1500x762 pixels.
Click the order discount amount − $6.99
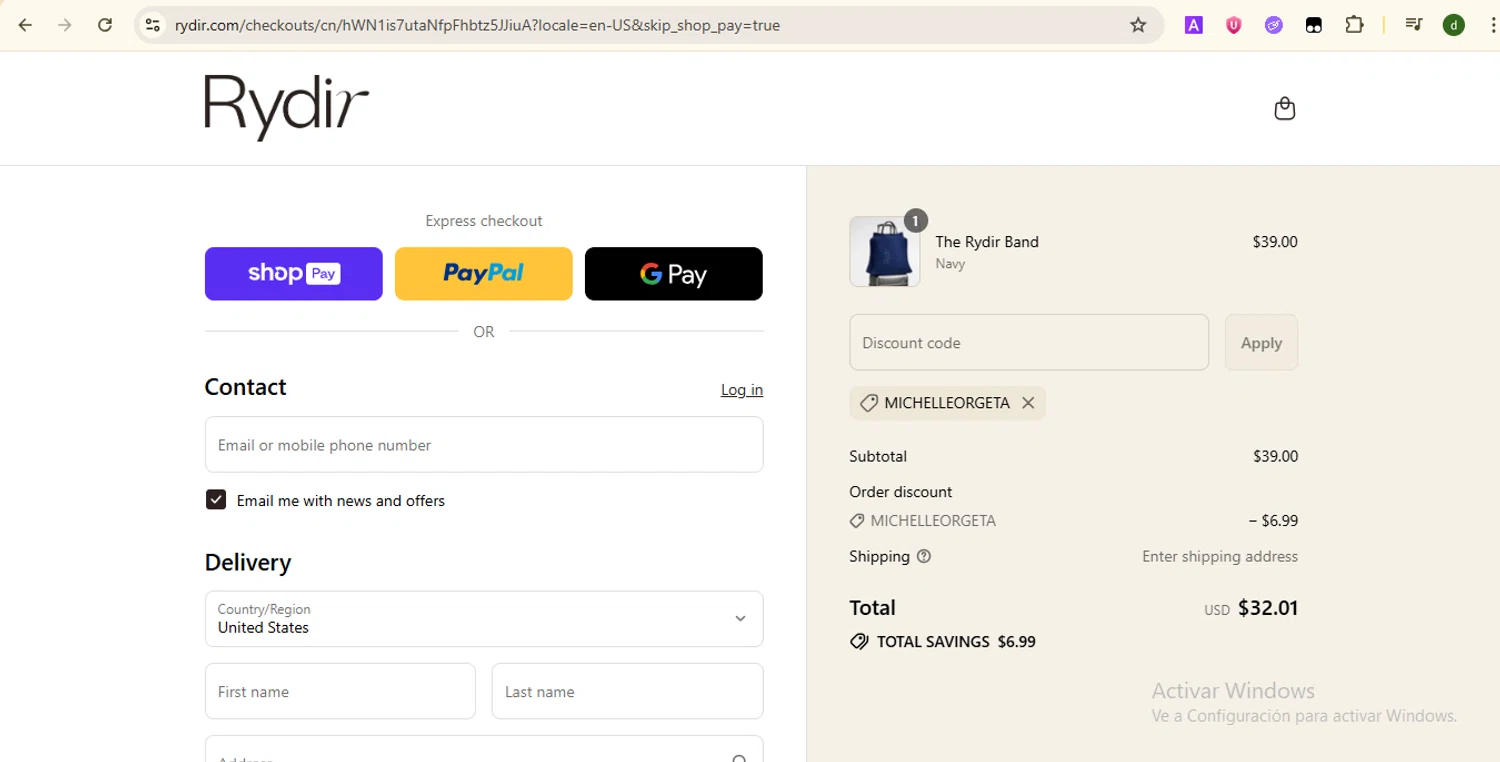click(1273, 520)
